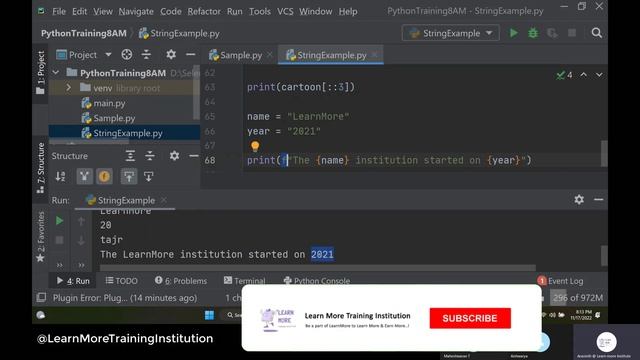The height and width of the screenshot is (360, 640).
Task: Open the Code menu
Action: (x=171, y=11)
